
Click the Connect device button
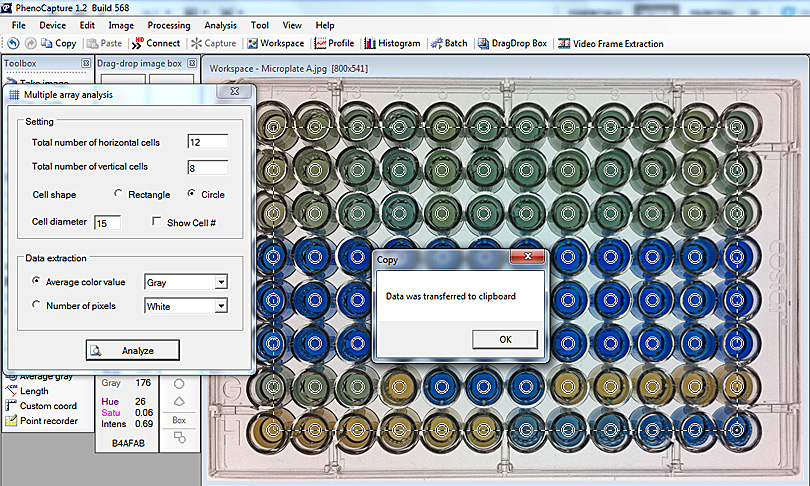156,43
